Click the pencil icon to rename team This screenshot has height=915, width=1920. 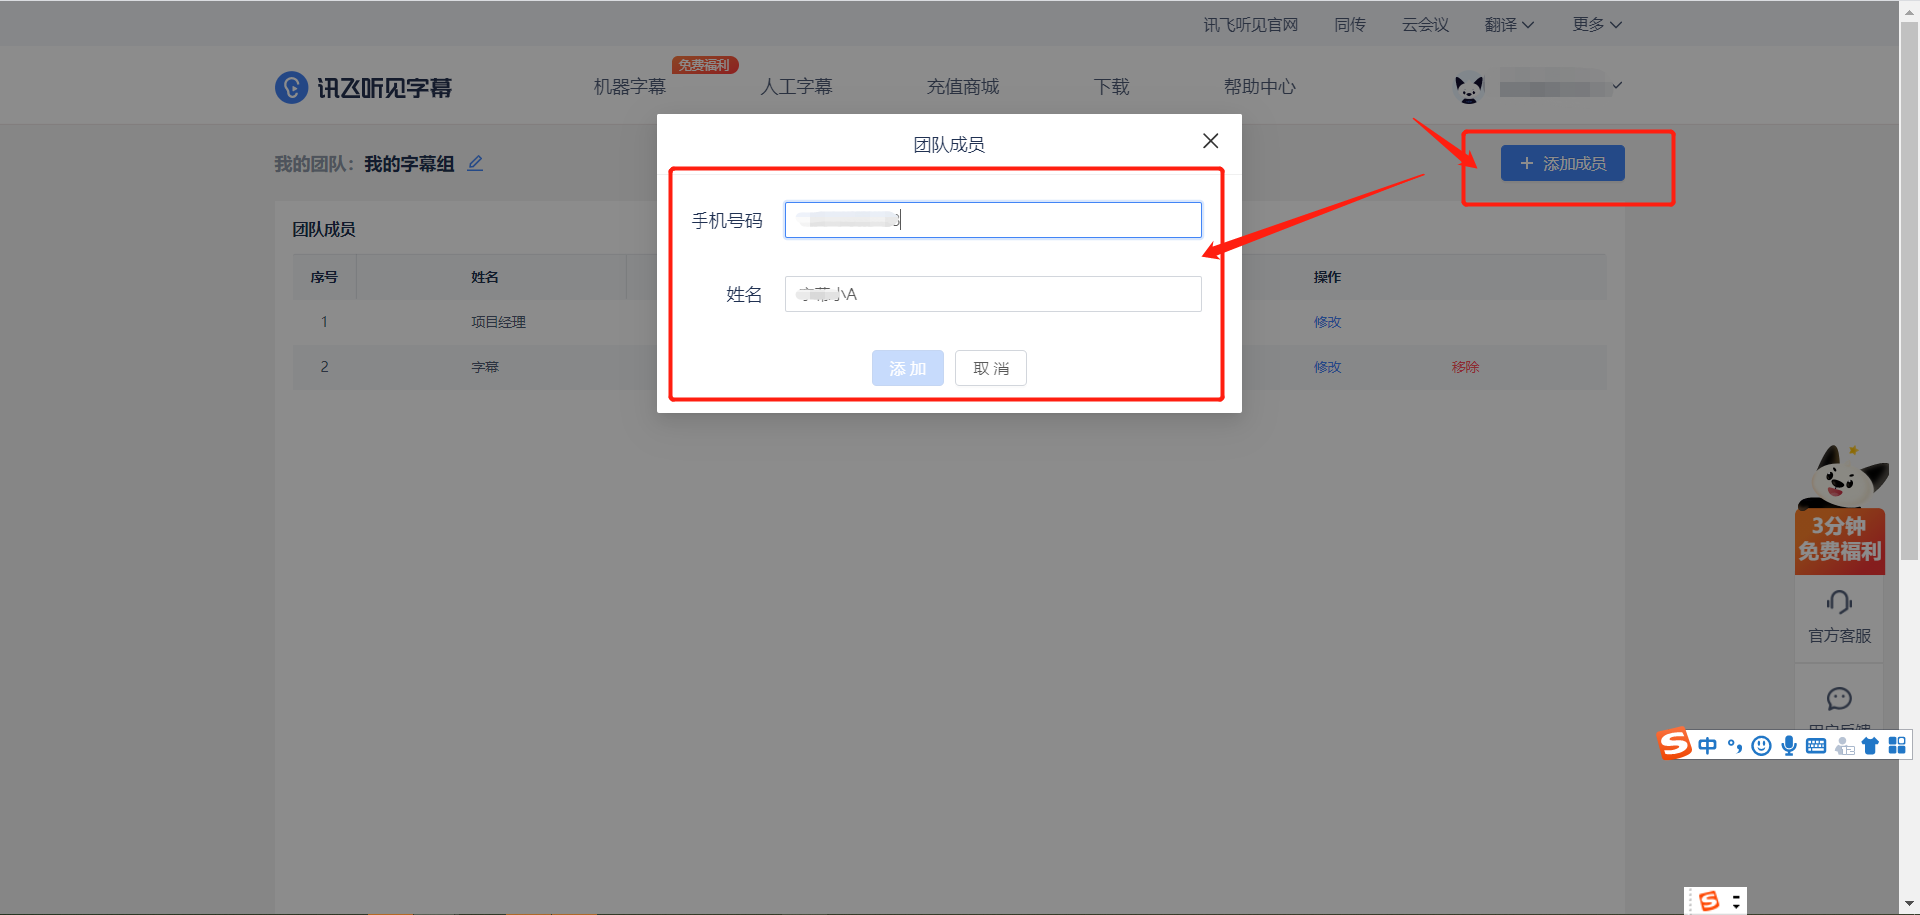click(475, 163)
